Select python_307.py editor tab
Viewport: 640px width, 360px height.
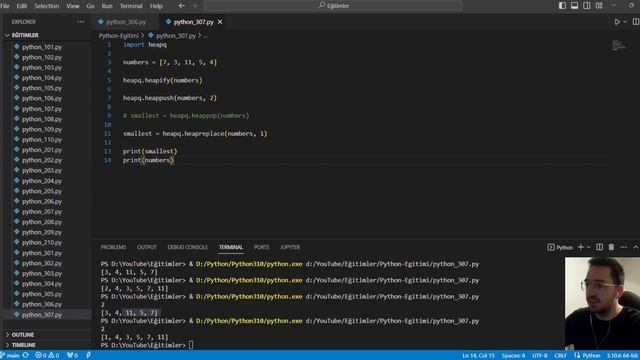coord(193,22)
